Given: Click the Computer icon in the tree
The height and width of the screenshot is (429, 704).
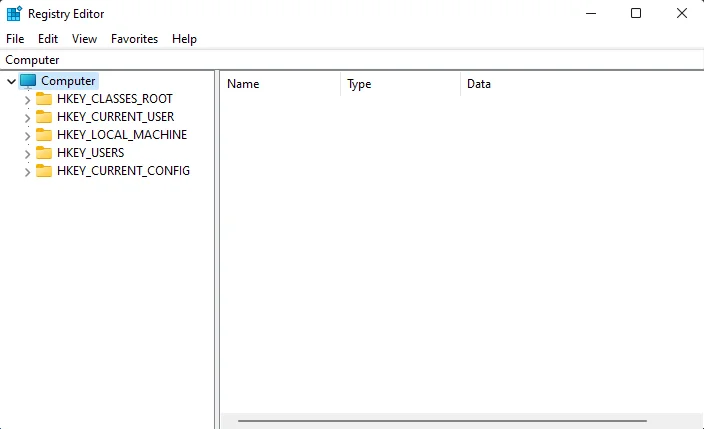Looking at the screenshot, I should [x=28, y=81].
